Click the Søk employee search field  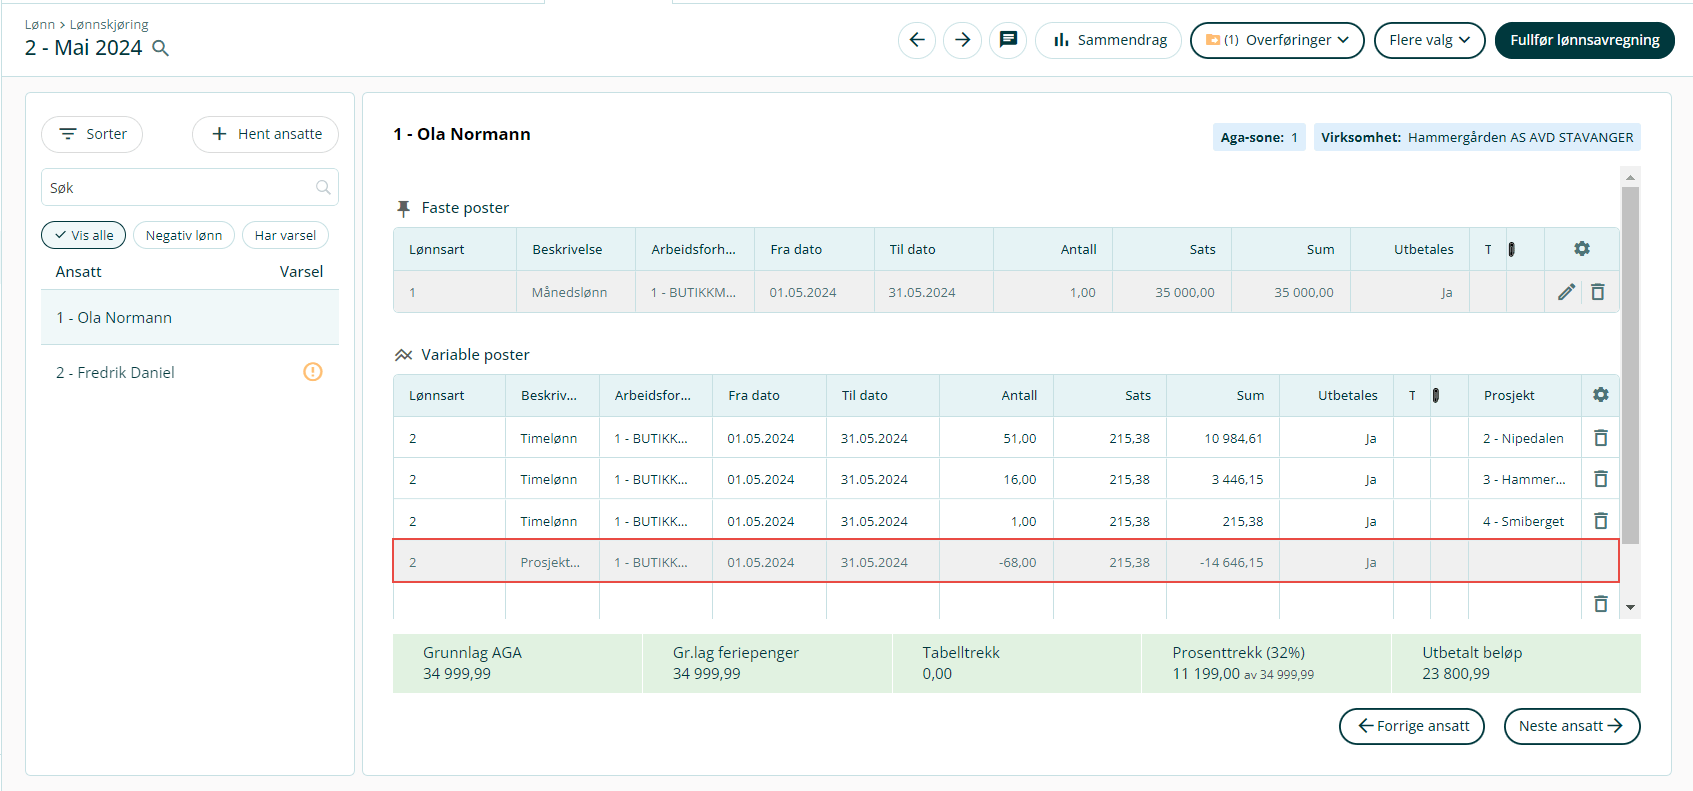point(180,188)
